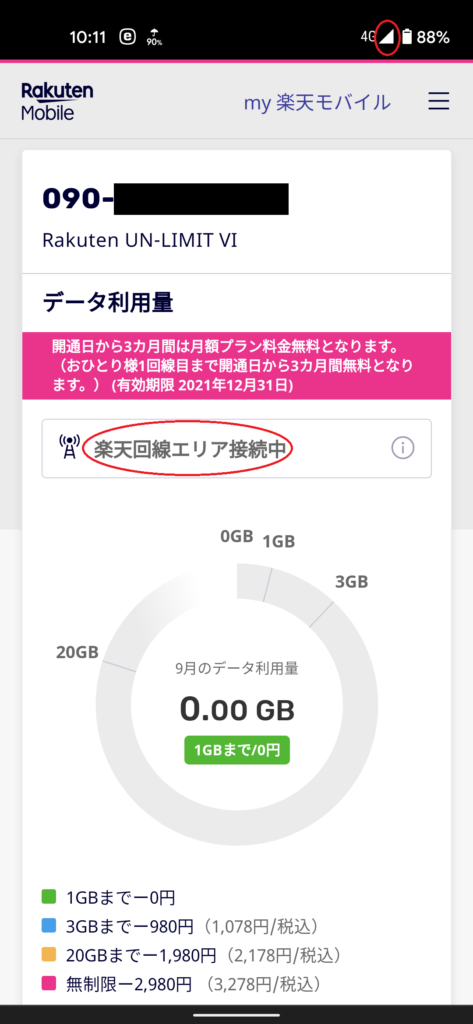Select the masked 090 phone number
The height and width of the screenshot is (1024, 473).
165,199
